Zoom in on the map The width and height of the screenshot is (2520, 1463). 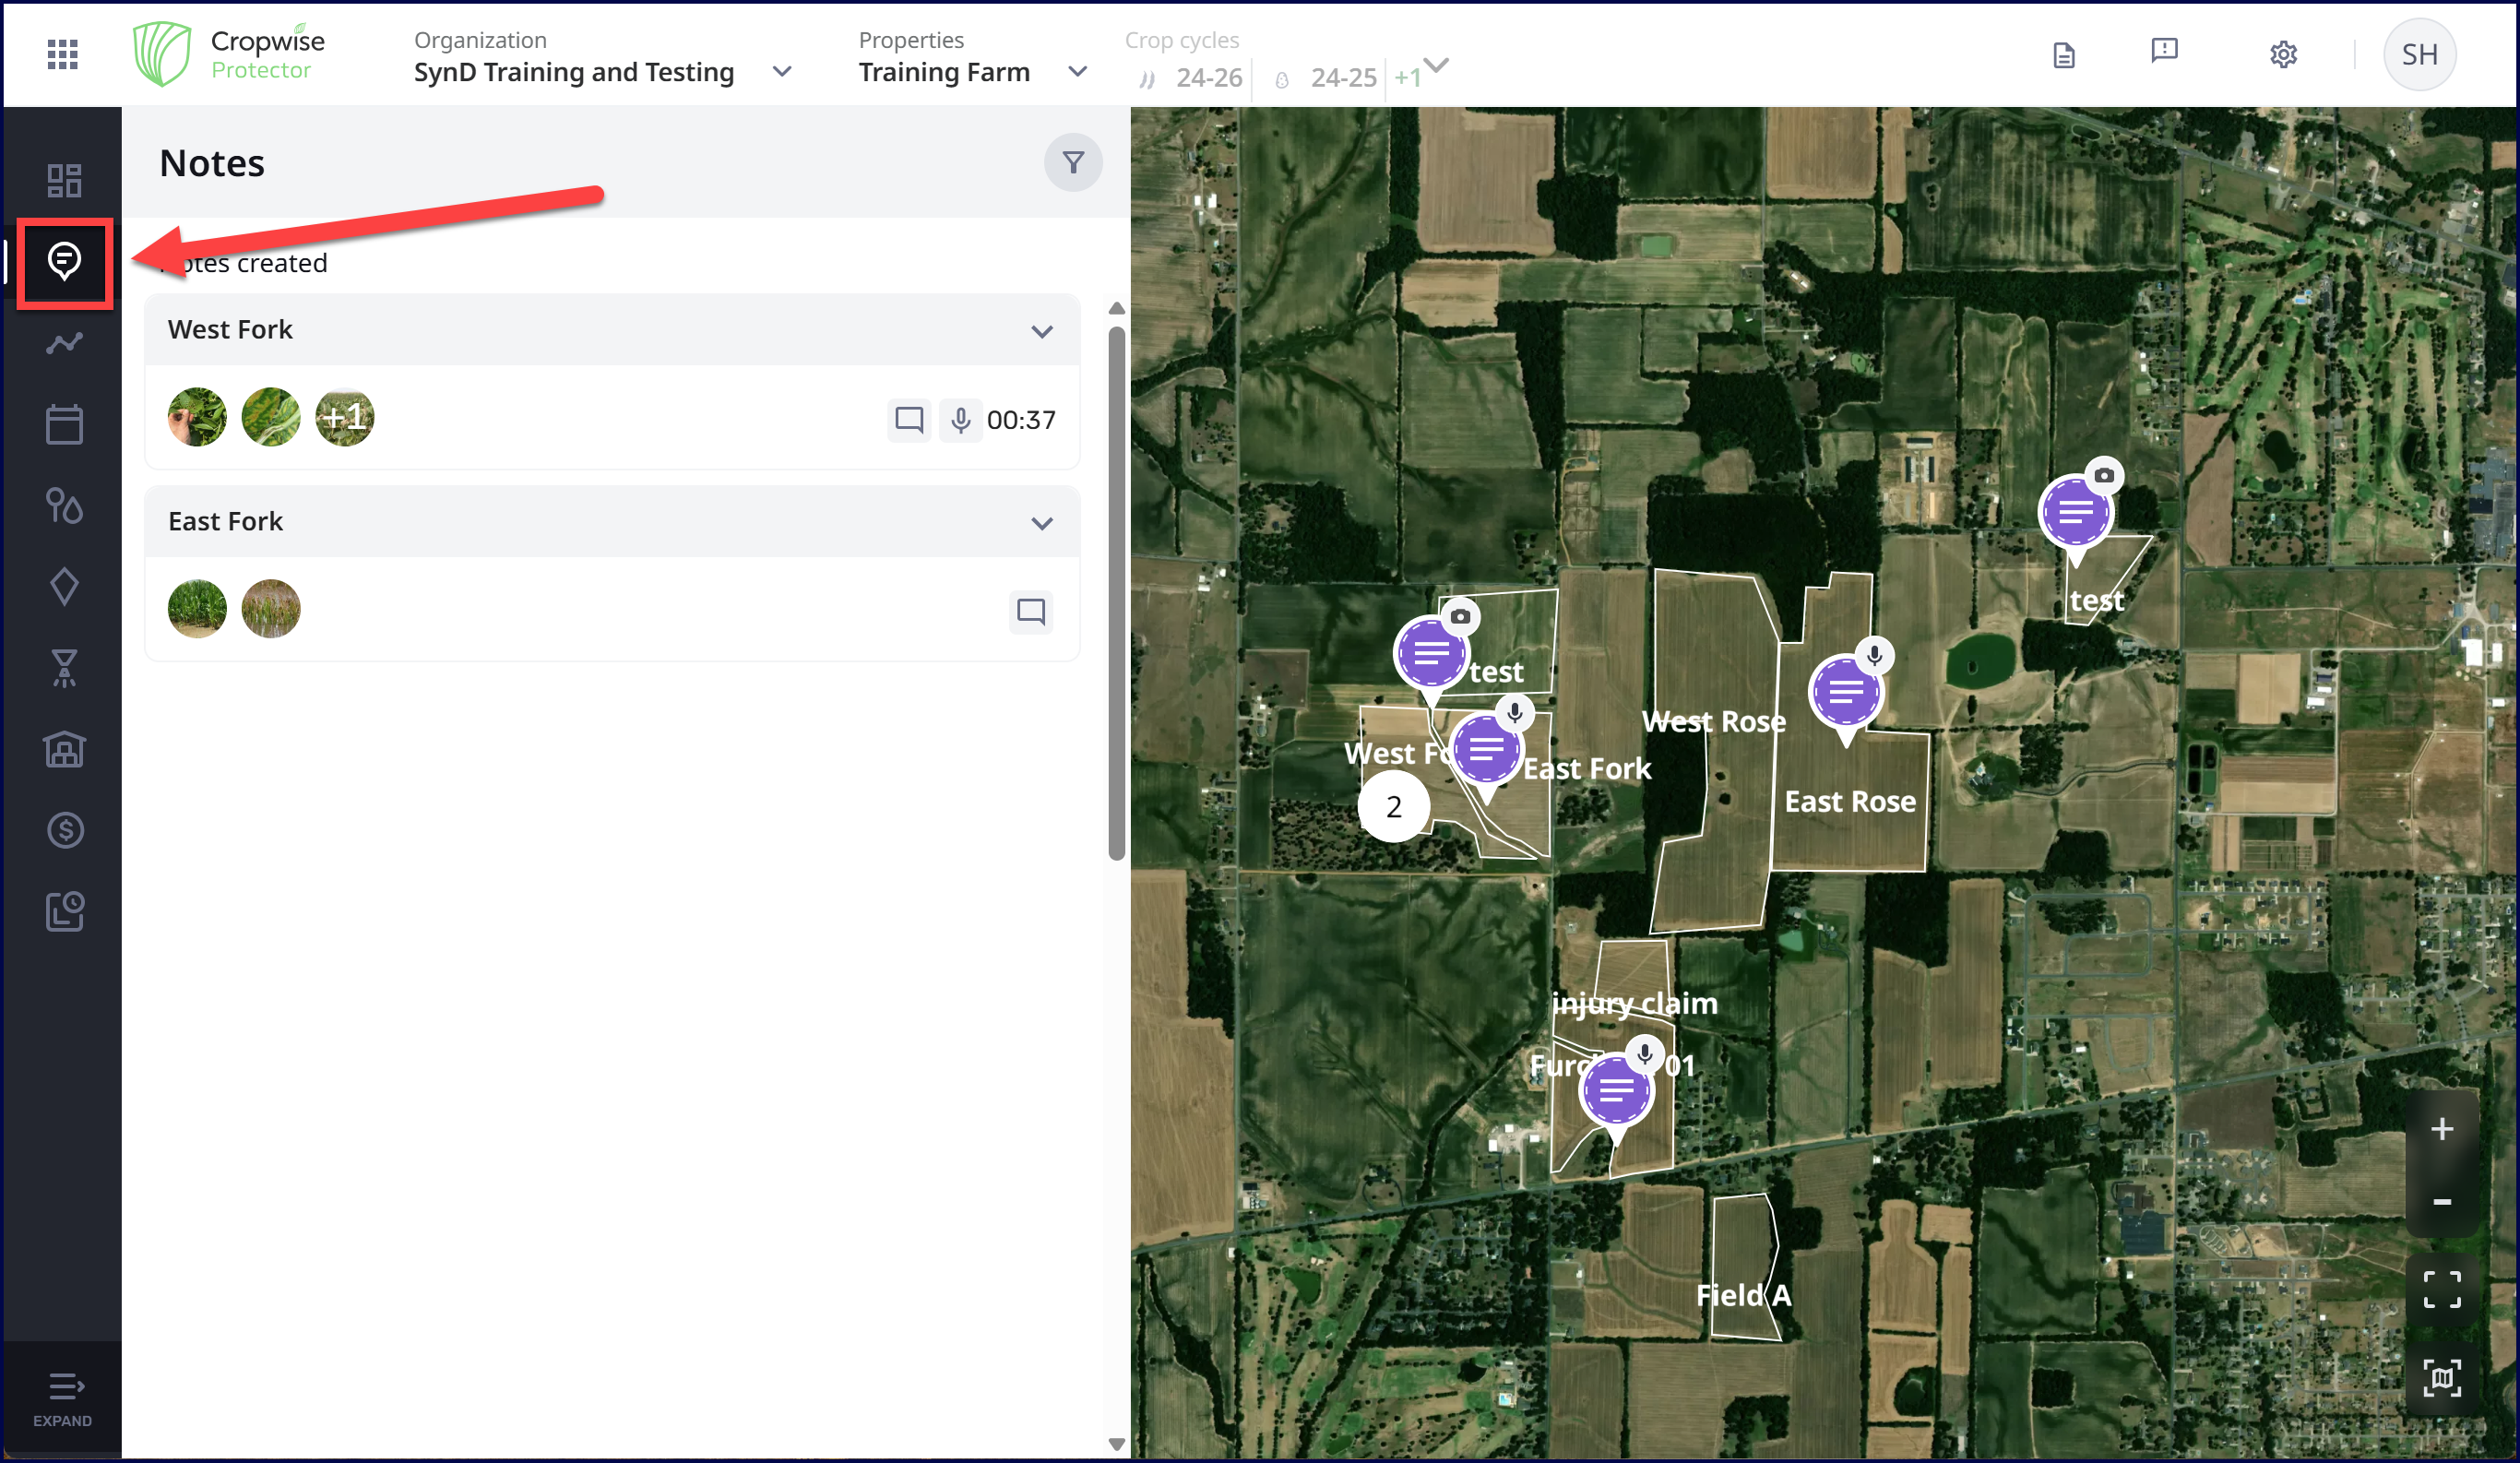point(2441,1129)
